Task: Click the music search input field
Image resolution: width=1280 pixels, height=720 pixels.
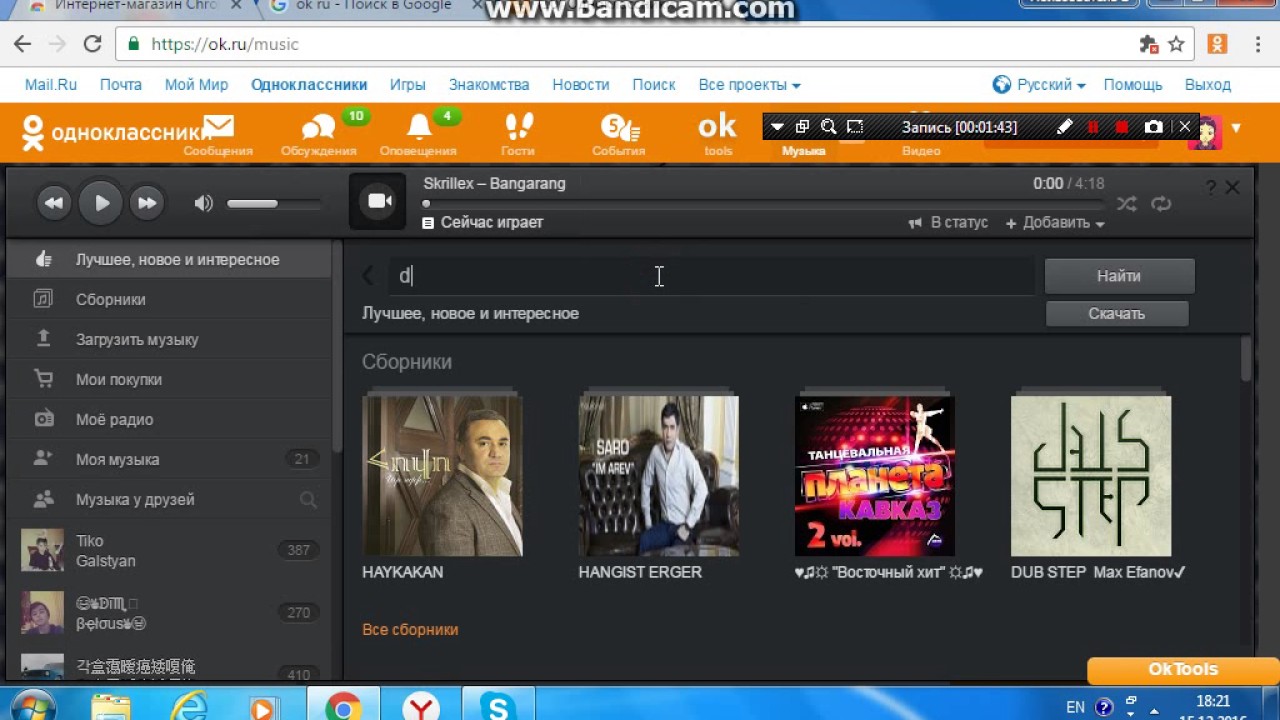Action: (x=712, y=276)
